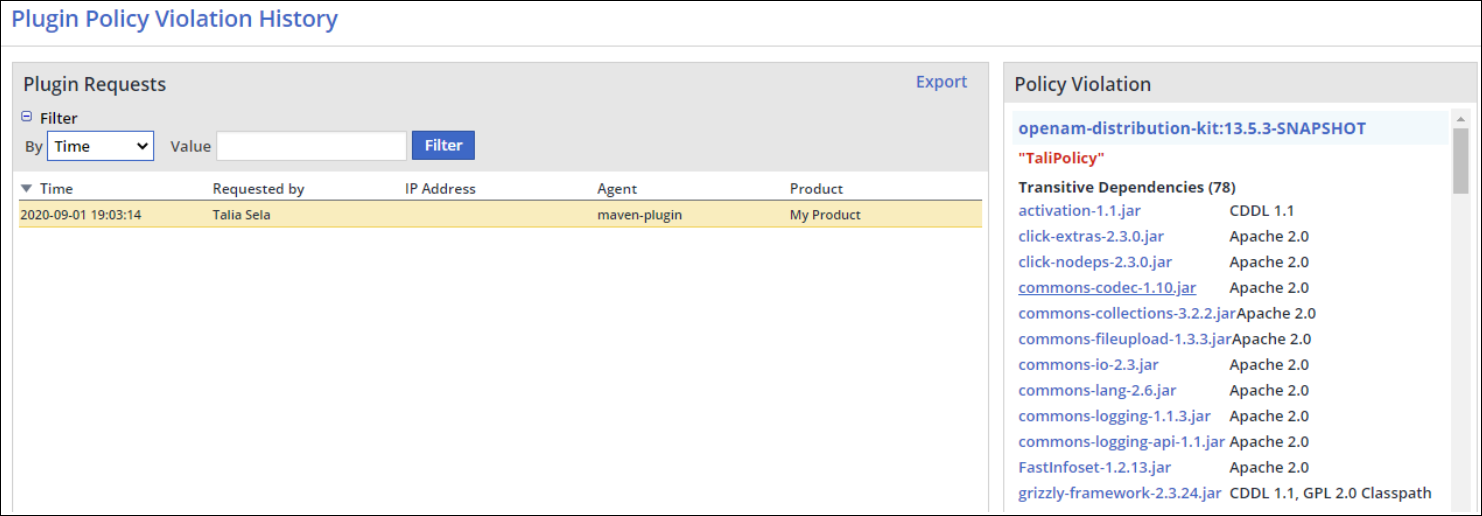Click the filter Value text field
The height and width of the screenshot is (516, 1482).
311,146
